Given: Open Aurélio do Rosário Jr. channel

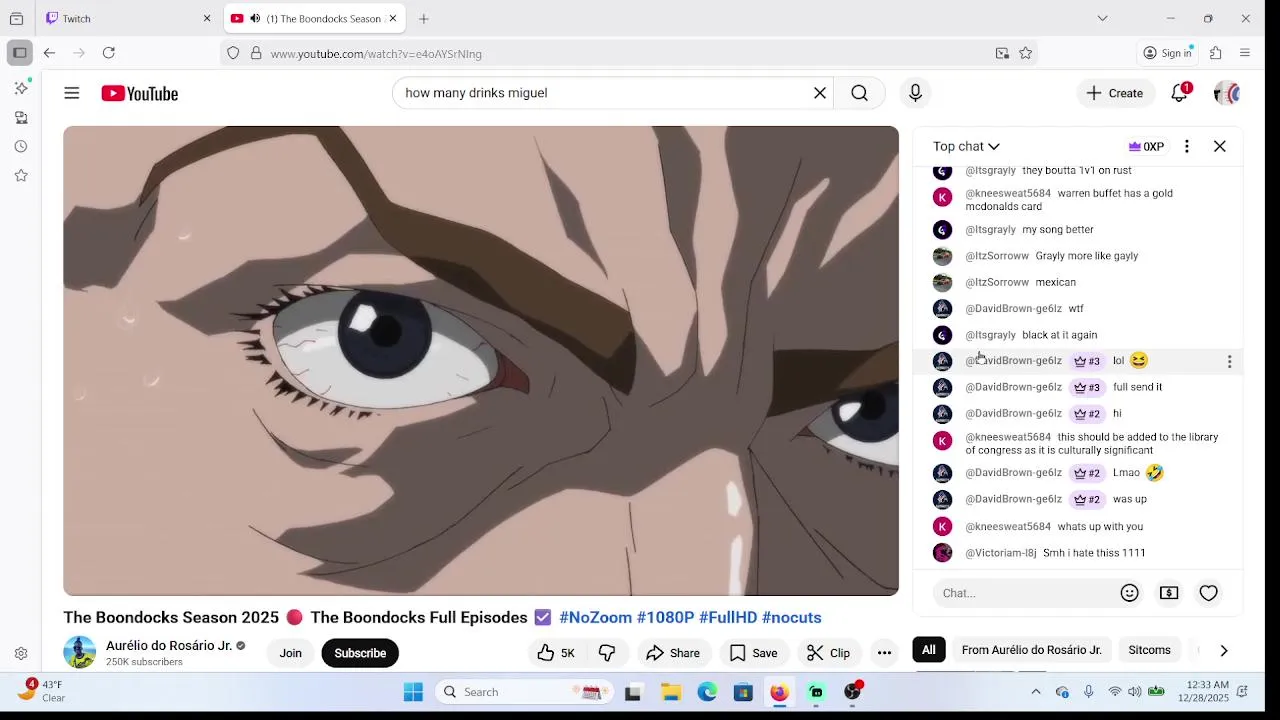Looking at the screenshot, I should pyautogui.click(x=169, y=645).
